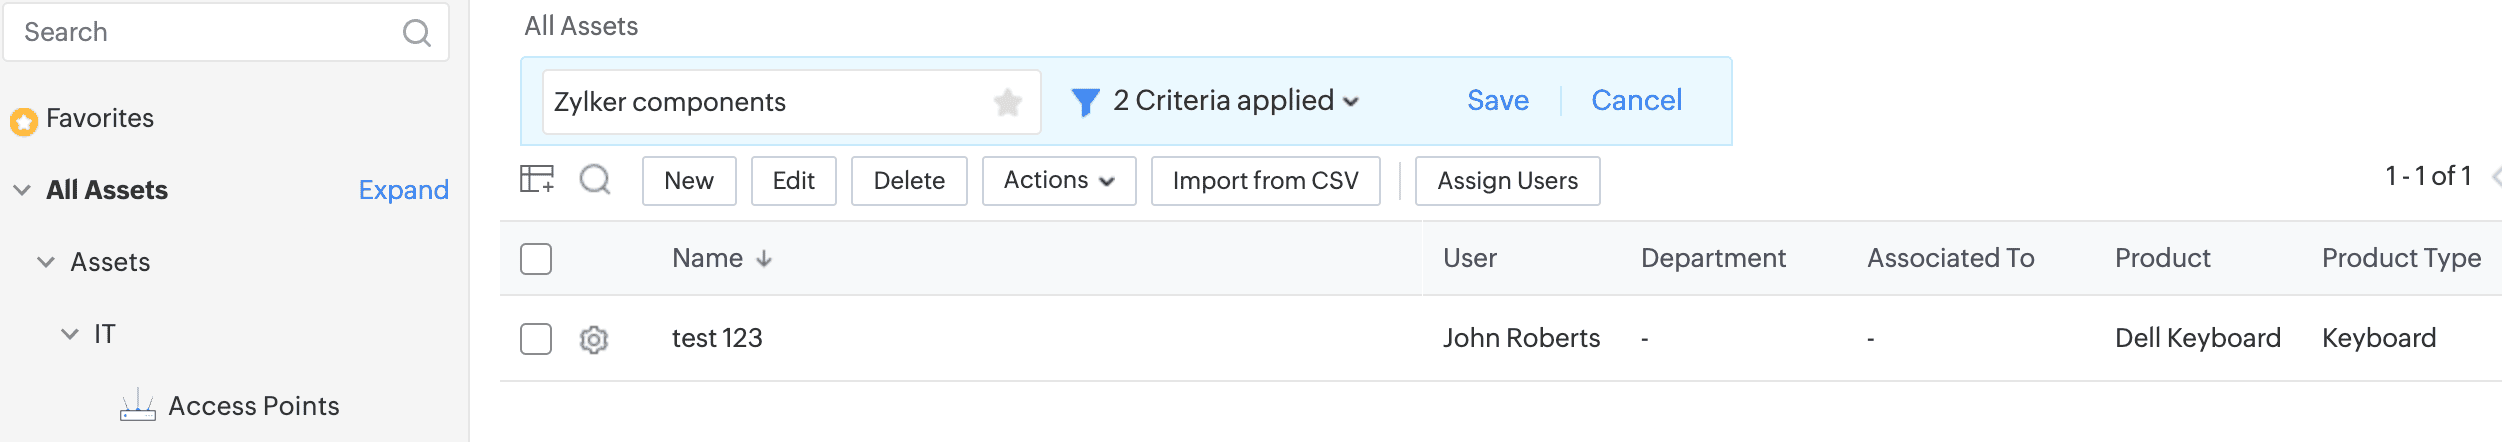Open the gear settings for test 123
This screenshot has width=2502, height=442.
pyautogui.click(x=594, y=340)
